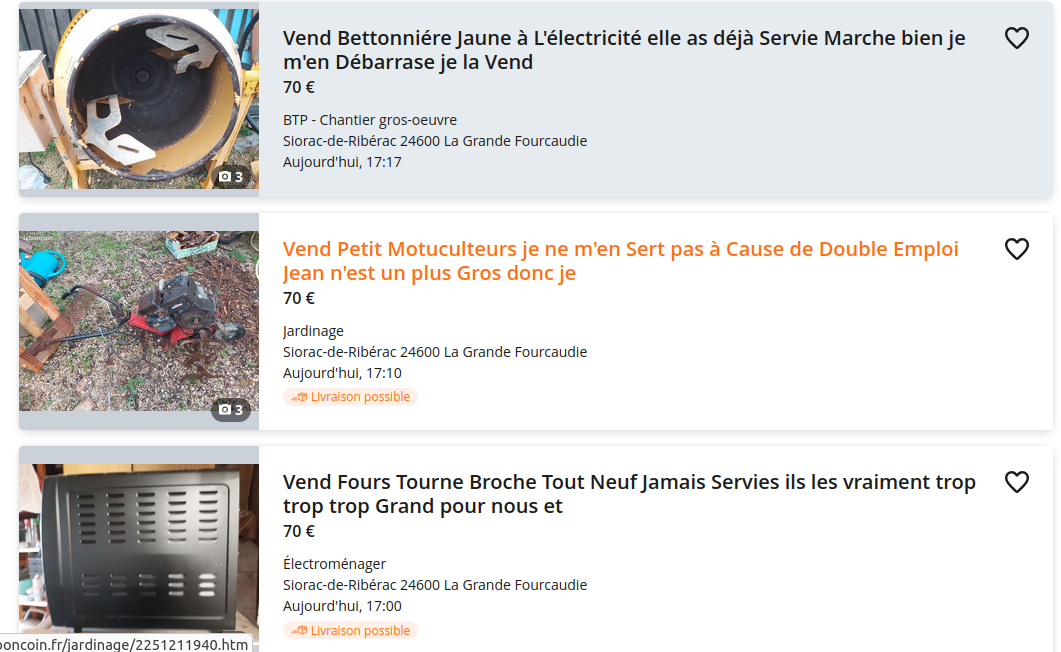Image resolution: width=1061 pixels, height=652 pixels.
Task: Click the 70 € price of the mixer listing
Action: (298, 87)
